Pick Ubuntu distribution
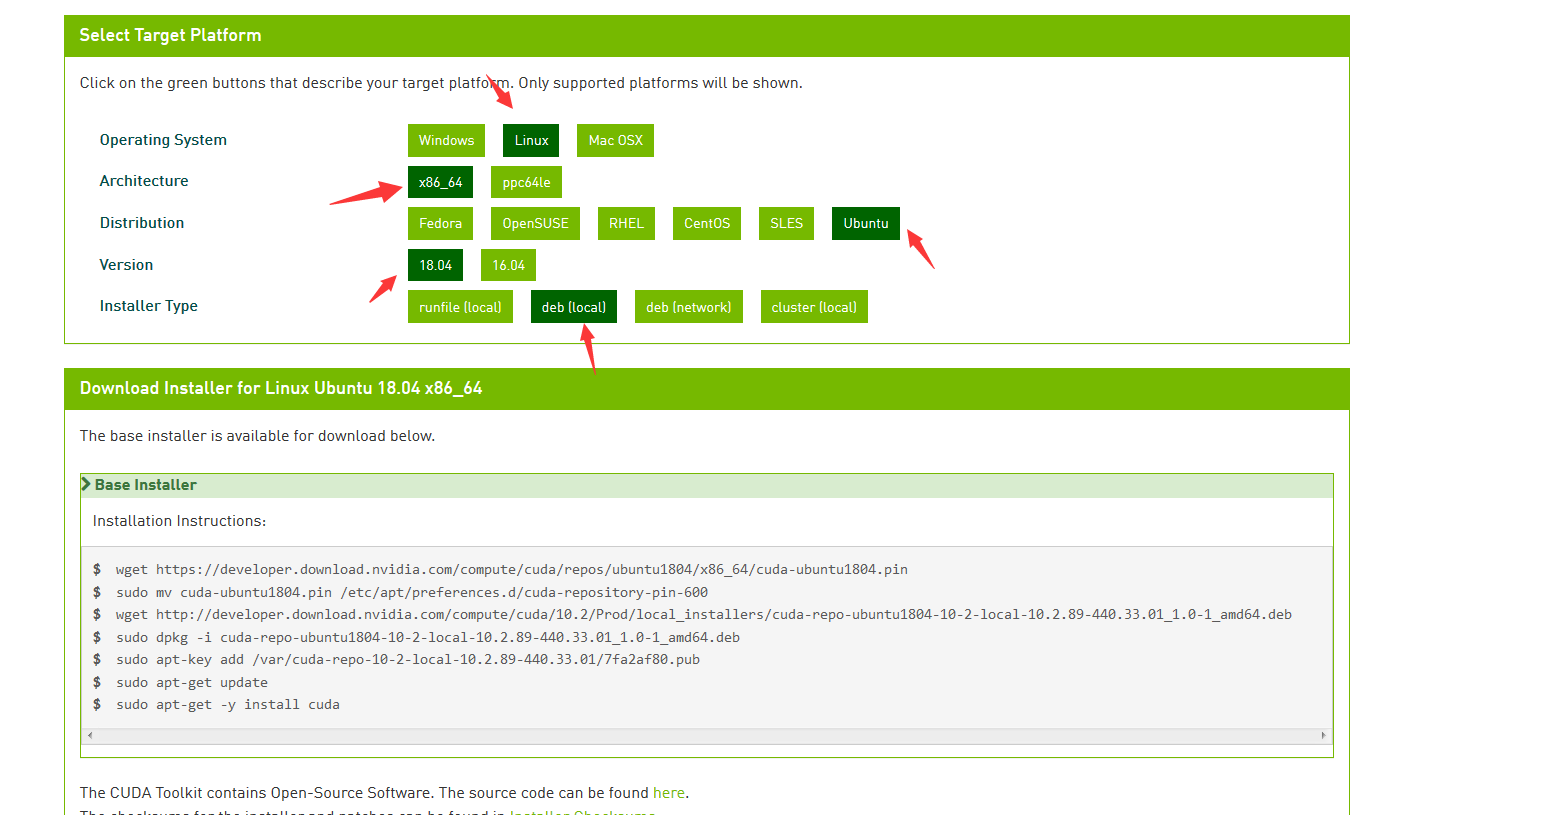The image size is (1557, 815). tap(866, 223)
